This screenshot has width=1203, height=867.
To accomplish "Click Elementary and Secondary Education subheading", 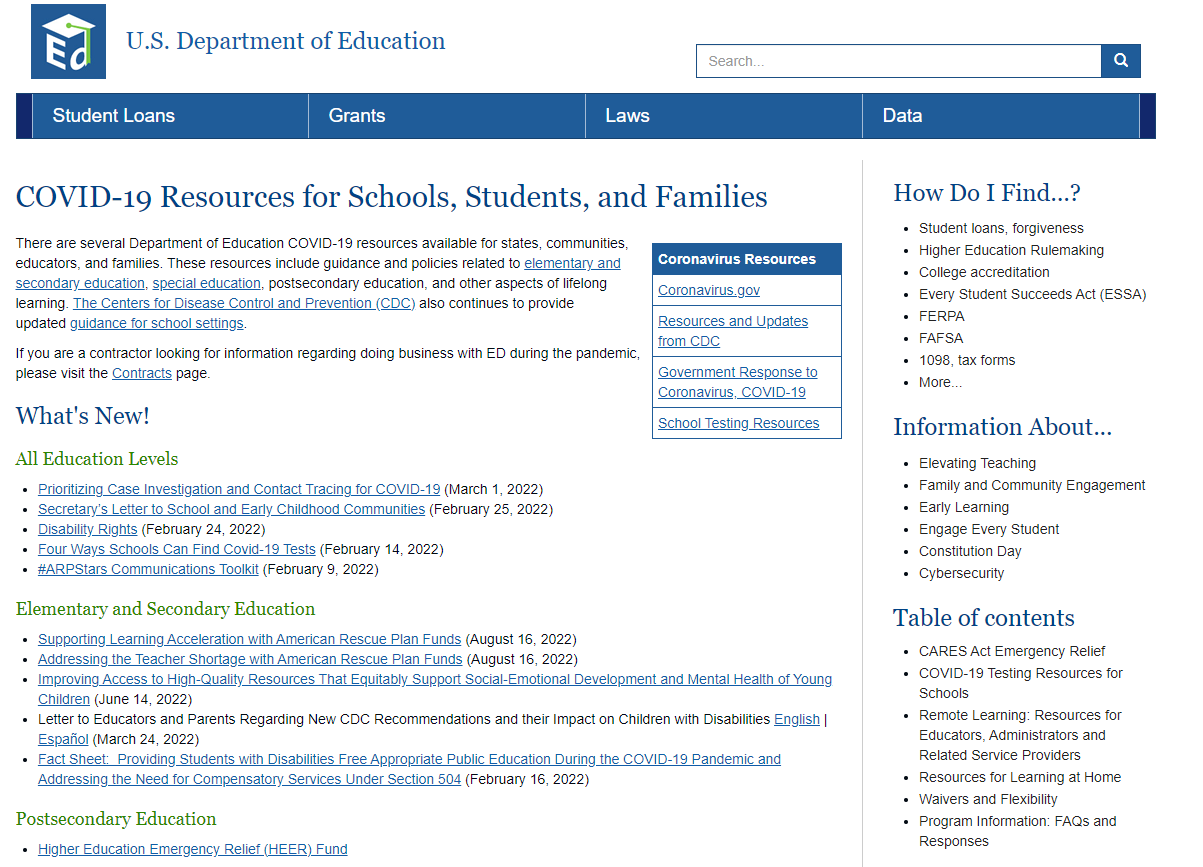I will pos(165,609).
